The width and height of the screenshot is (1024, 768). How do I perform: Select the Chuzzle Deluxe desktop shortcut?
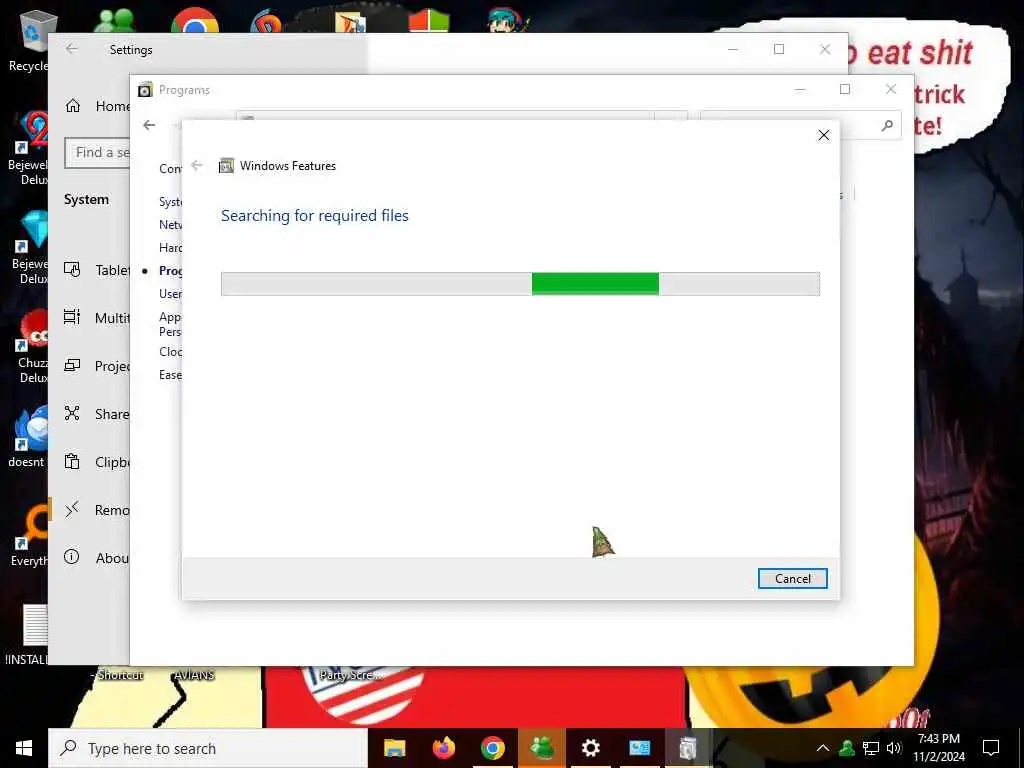click(x=31, y=346)
